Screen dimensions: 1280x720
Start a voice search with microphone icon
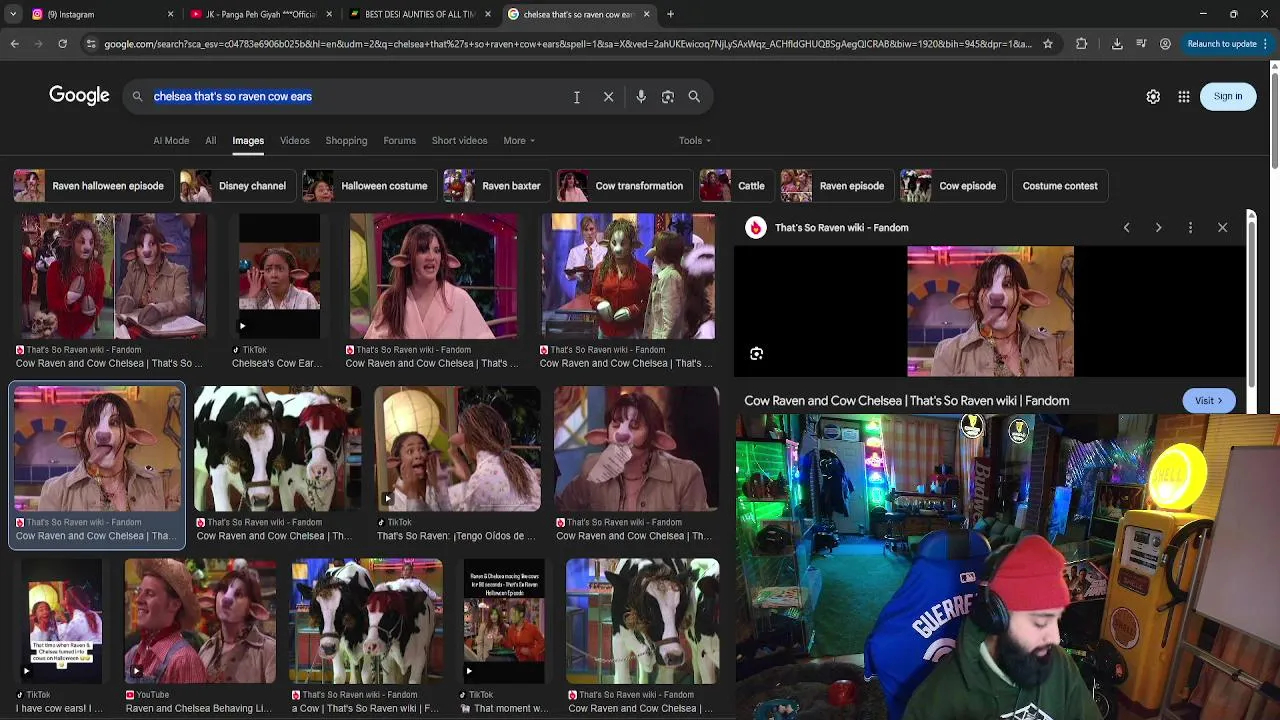[x=641, y=97]
